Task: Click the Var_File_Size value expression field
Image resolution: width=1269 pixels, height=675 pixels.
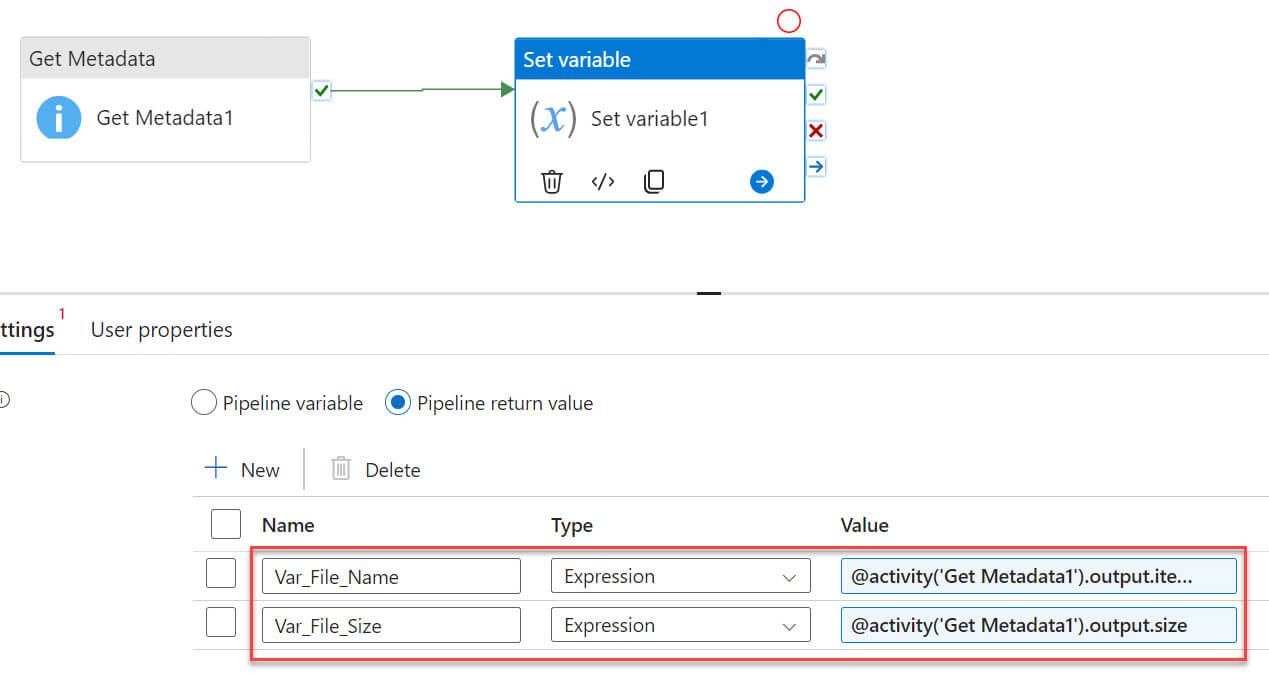Action: 1038,625
